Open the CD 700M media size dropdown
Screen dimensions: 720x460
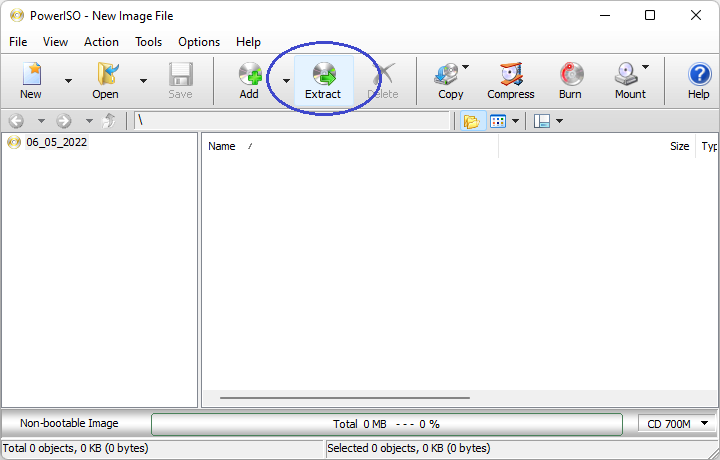(677, 424)
